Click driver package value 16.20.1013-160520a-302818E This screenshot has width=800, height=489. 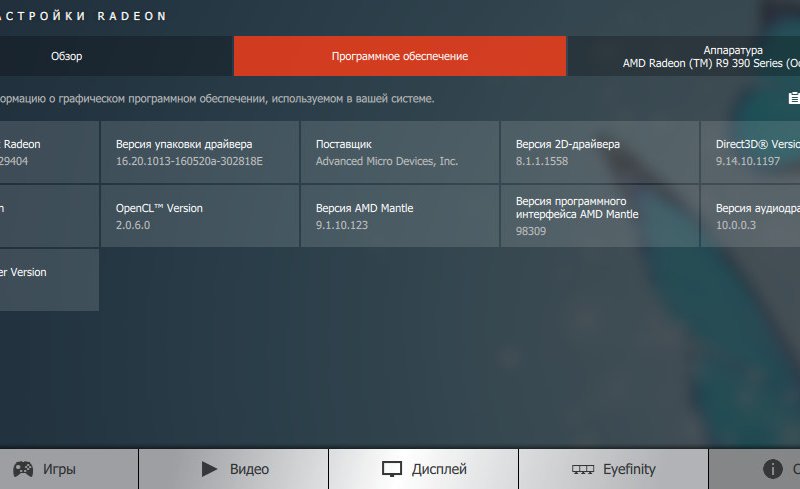(189, 161)
